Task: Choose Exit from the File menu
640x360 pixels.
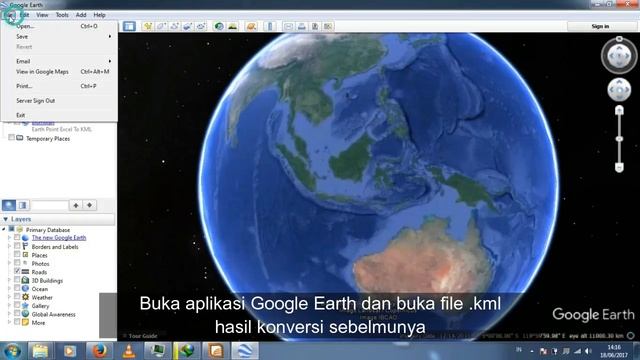Action: tap(59, 115)
